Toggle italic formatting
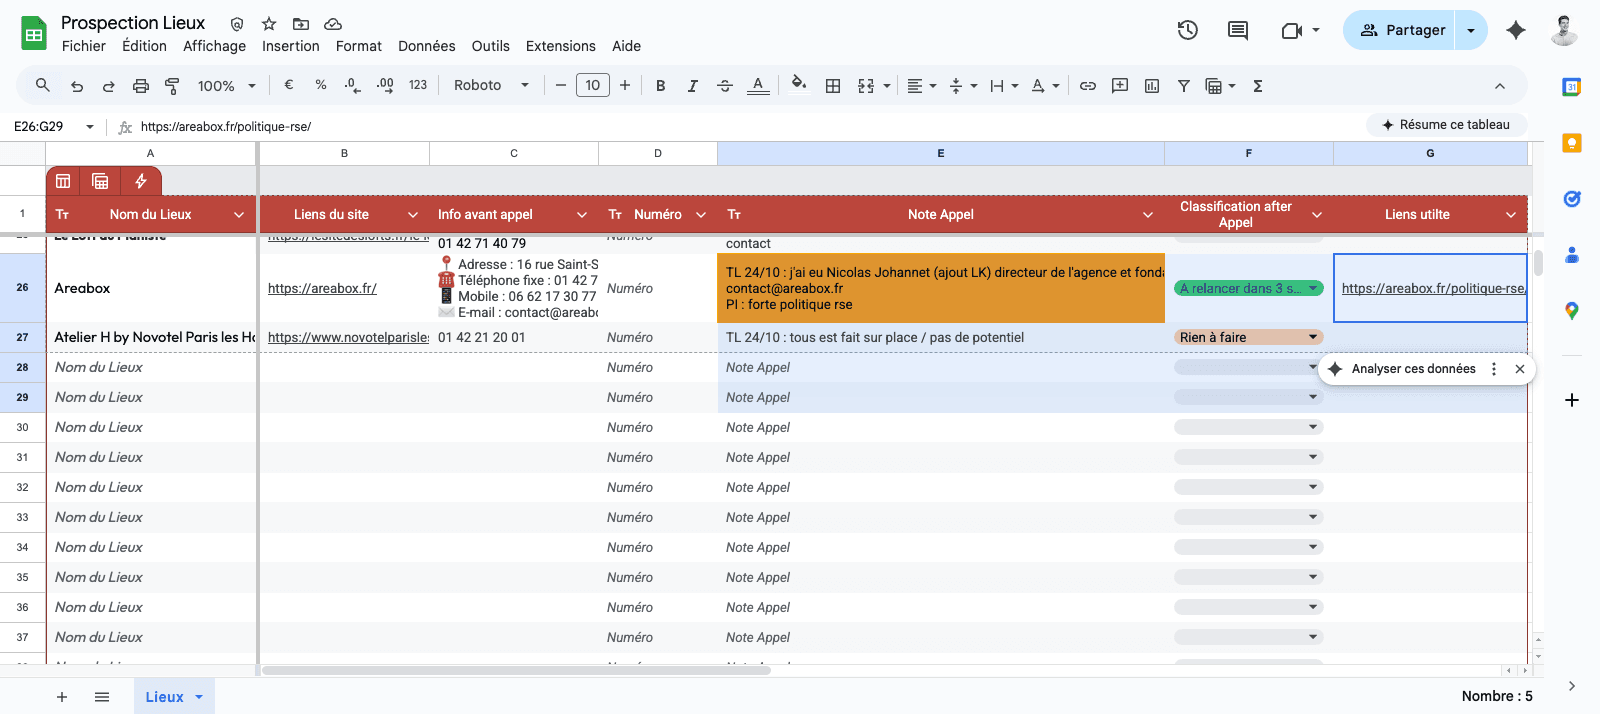This screenshot has height=714, width=1600. pyautogui.click(x=692, y=86)
